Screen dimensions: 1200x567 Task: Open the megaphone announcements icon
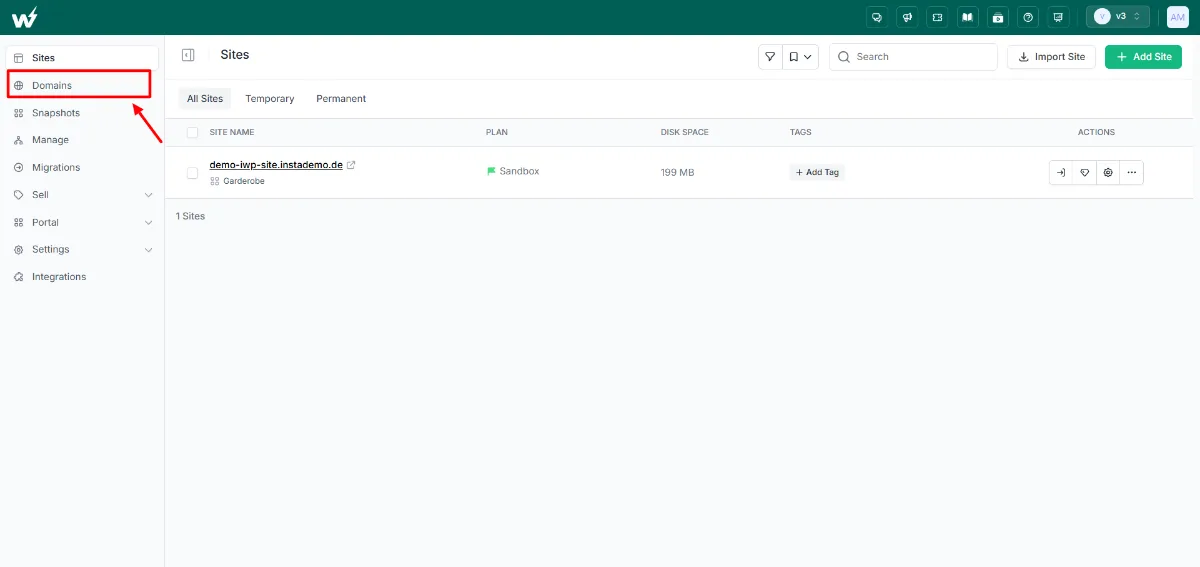907,17
